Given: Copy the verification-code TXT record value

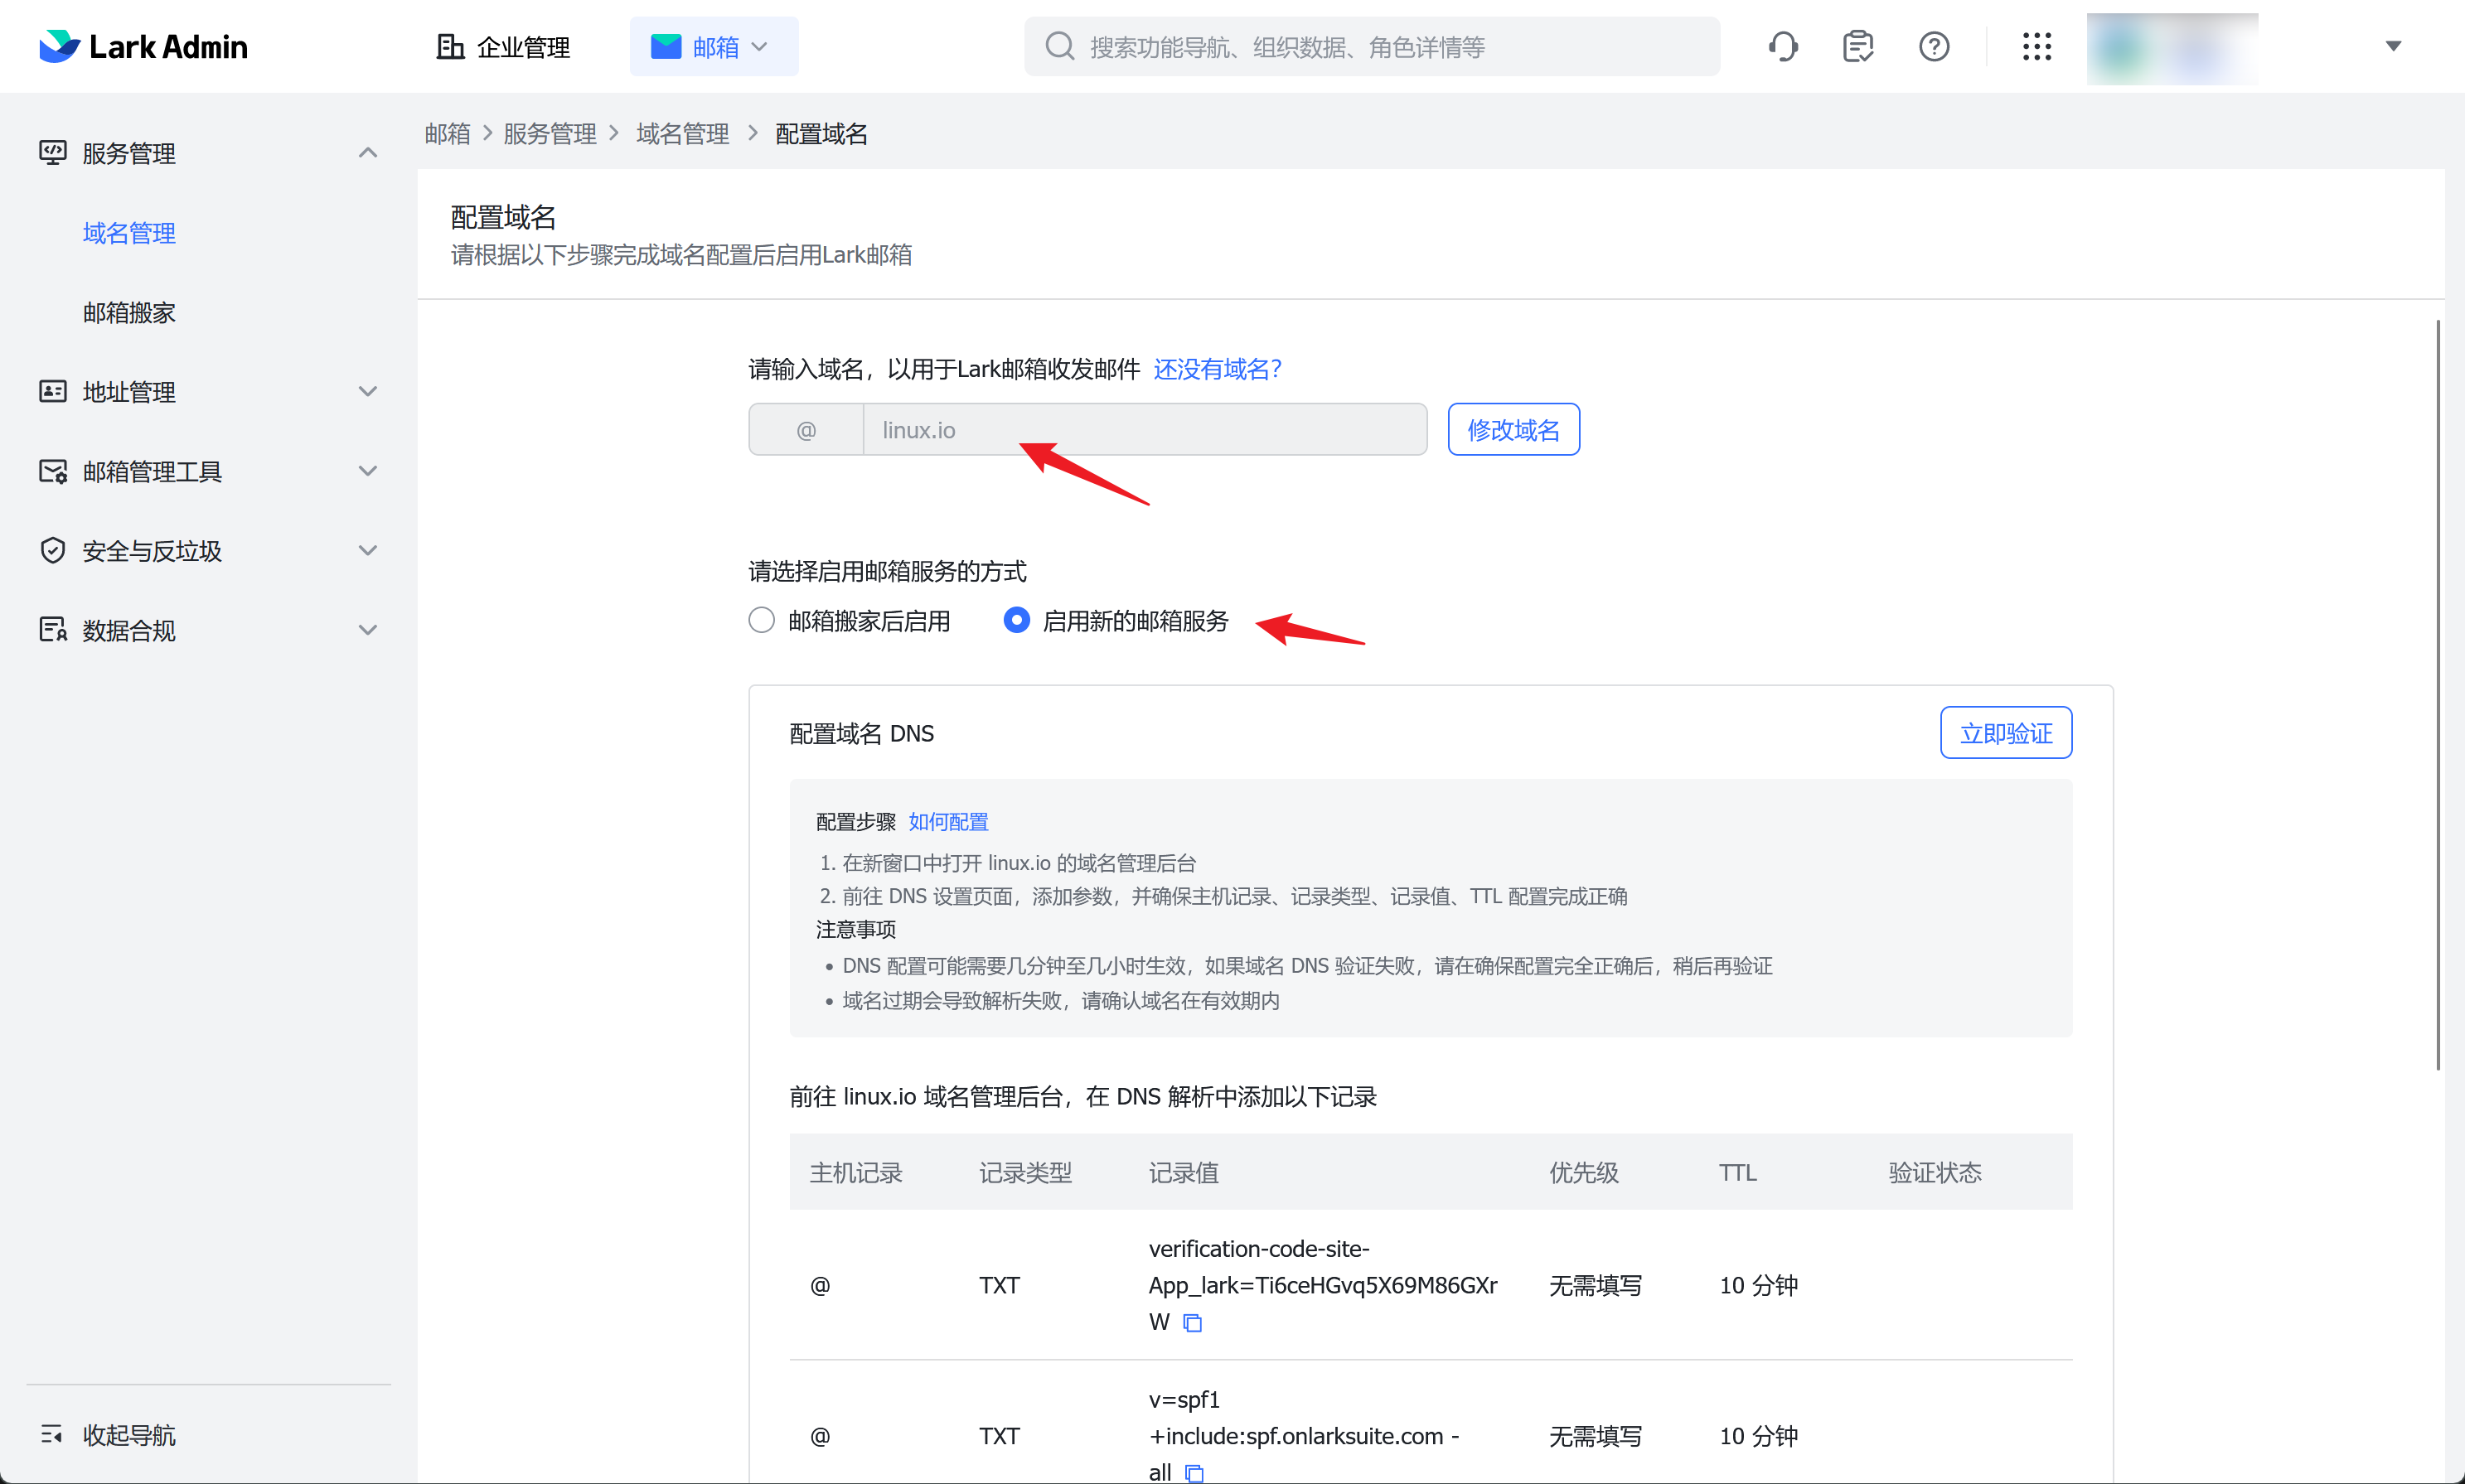Looking at the screenshot, I should (x=1192, y=1322).
